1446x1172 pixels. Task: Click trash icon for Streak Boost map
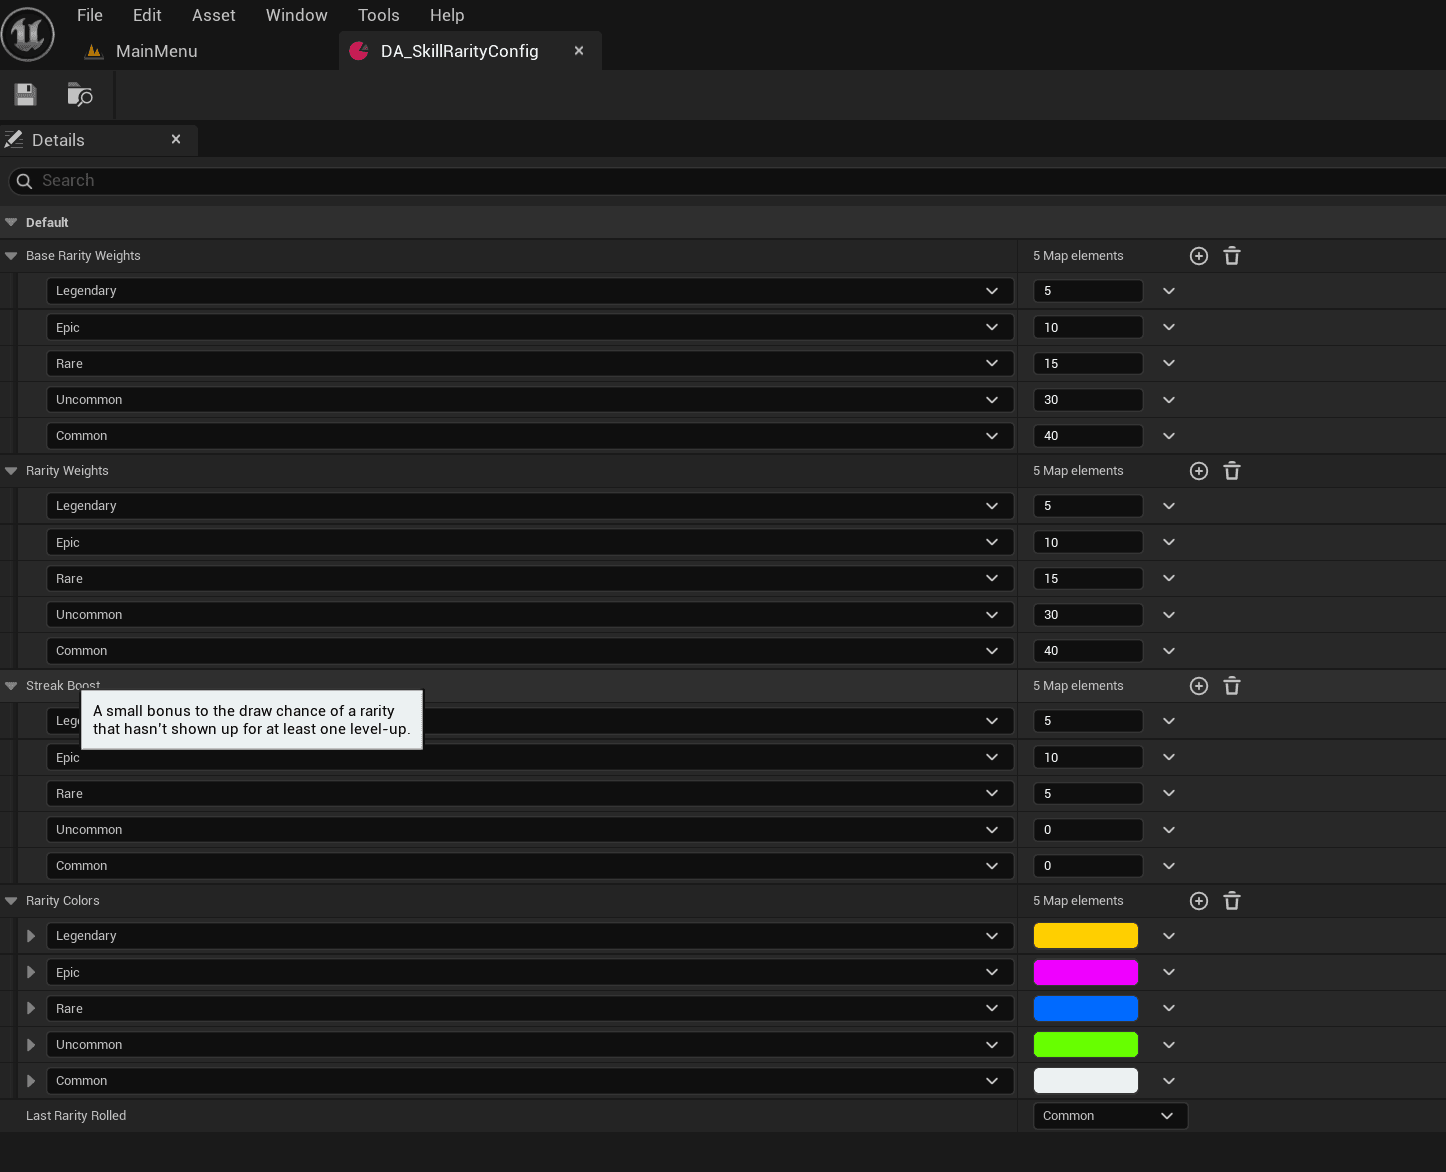[1232, 686]
